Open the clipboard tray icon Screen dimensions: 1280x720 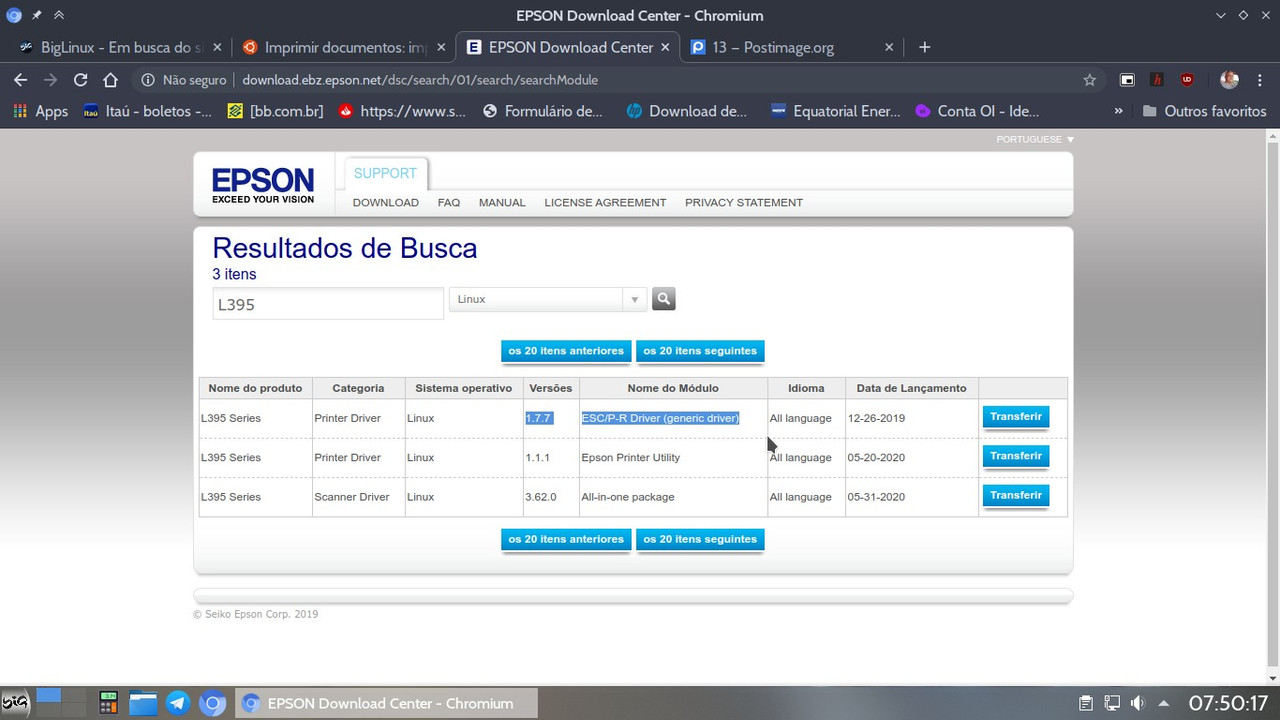[x=1087, y=703]
